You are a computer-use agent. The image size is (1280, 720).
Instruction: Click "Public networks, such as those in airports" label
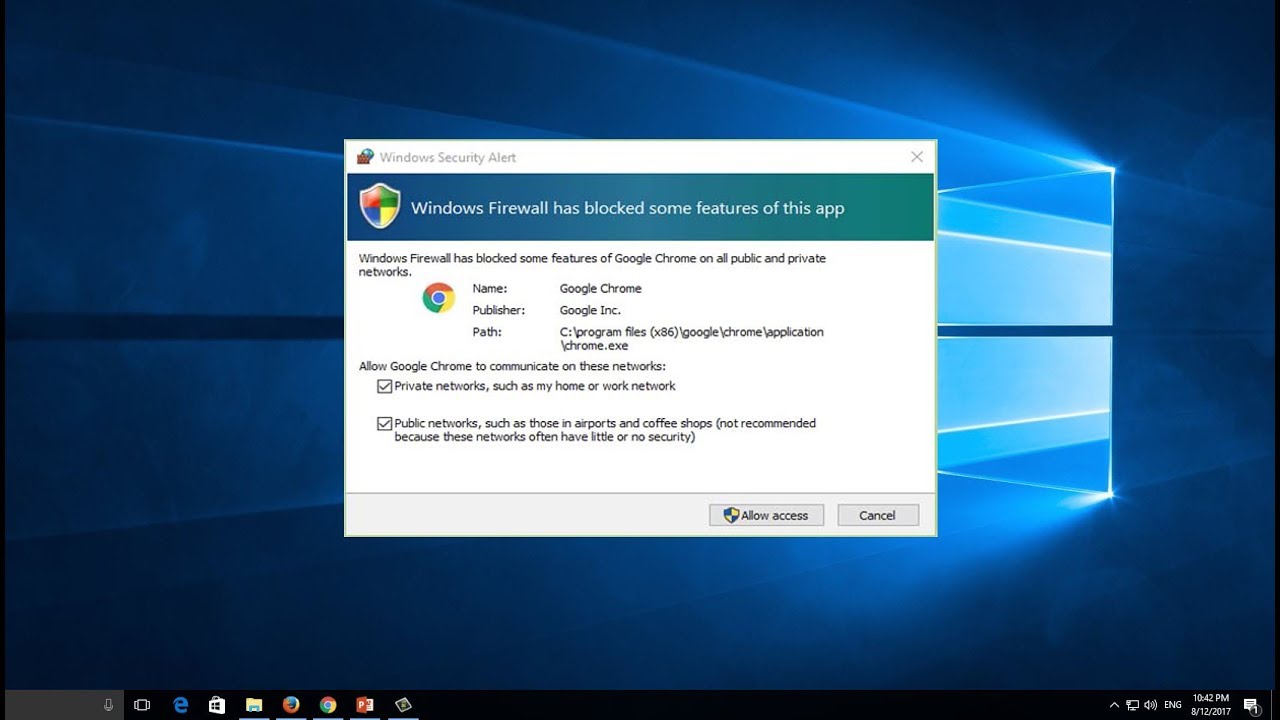pos(605,430)
